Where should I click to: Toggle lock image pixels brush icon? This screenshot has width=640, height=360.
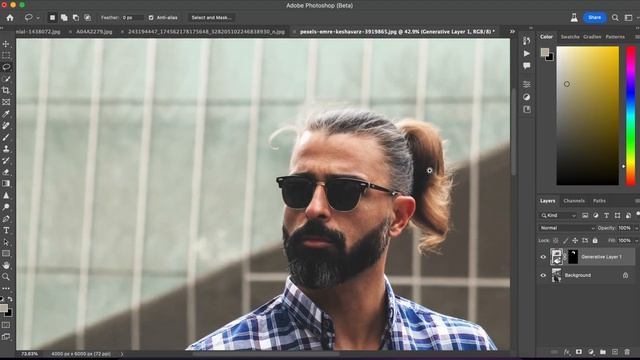[565, 241]
